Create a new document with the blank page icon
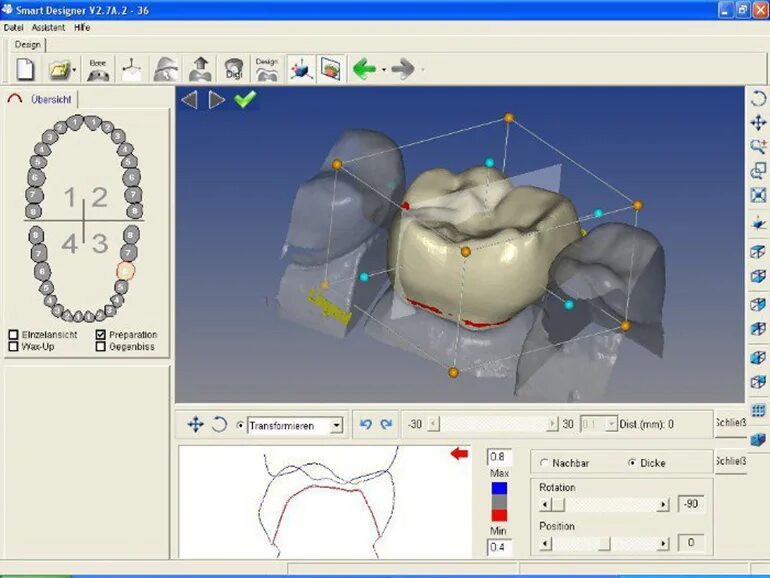 tap(25, 68)
